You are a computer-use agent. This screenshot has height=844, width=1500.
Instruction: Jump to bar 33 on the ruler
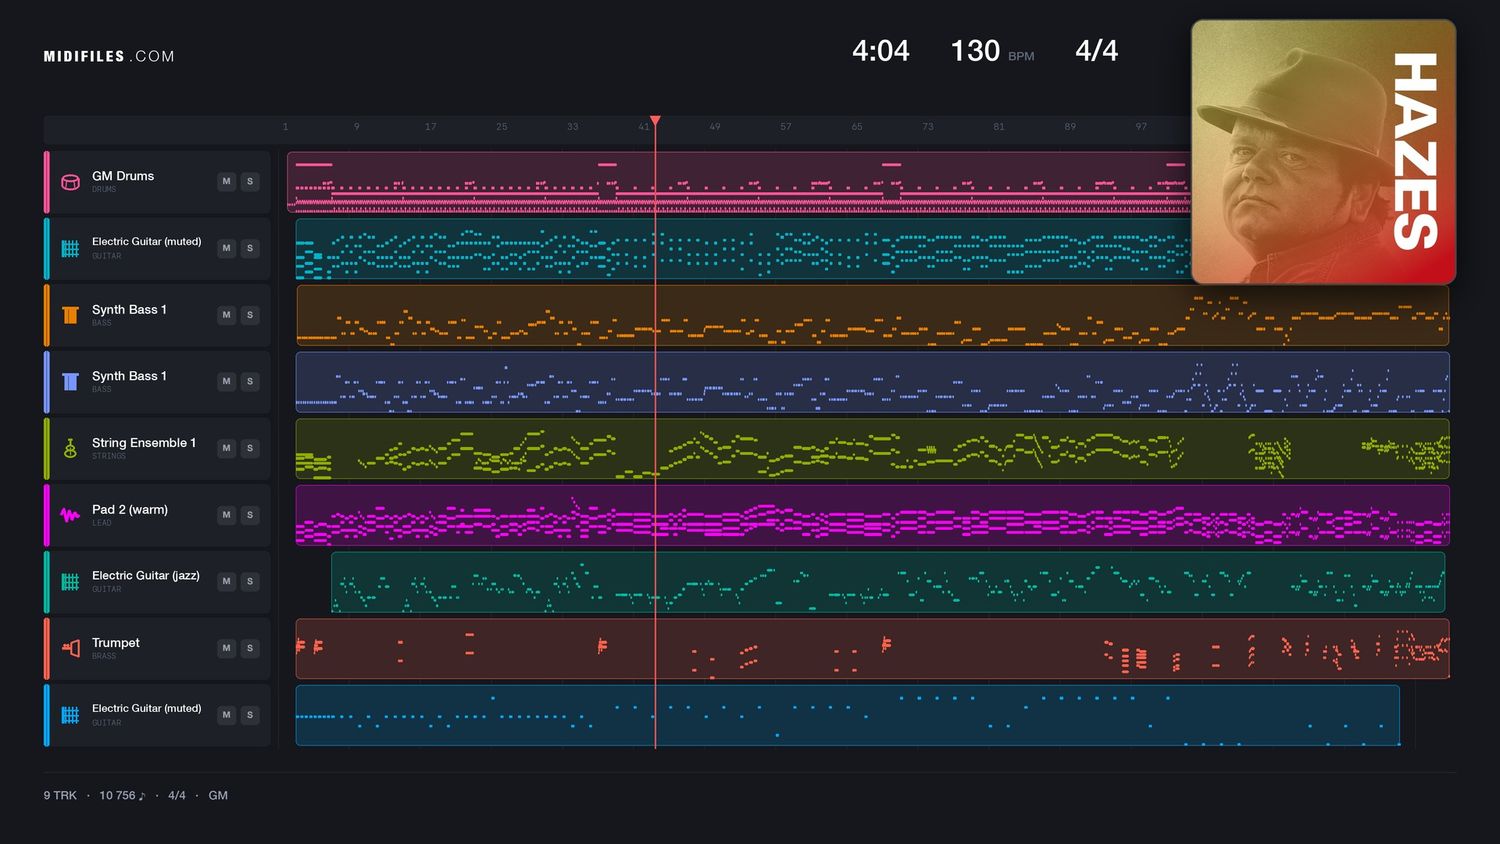coord(572,127)
